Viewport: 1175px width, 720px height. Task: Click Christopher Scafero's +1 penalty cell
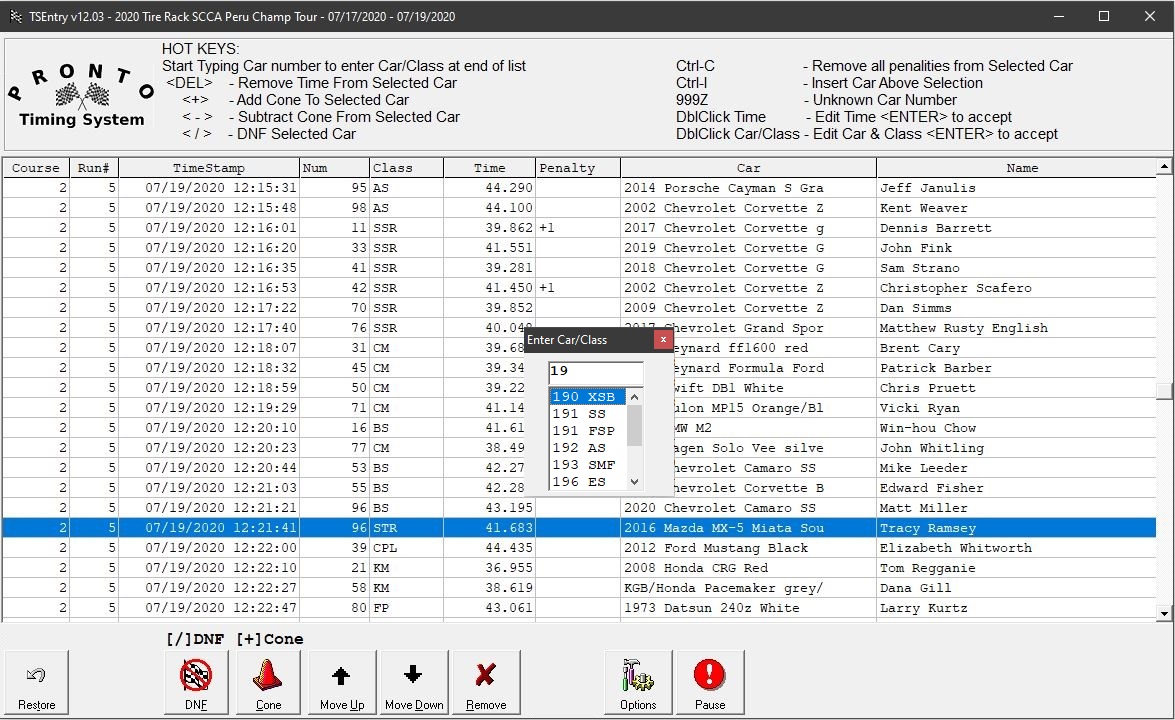(x=578, y=288)
